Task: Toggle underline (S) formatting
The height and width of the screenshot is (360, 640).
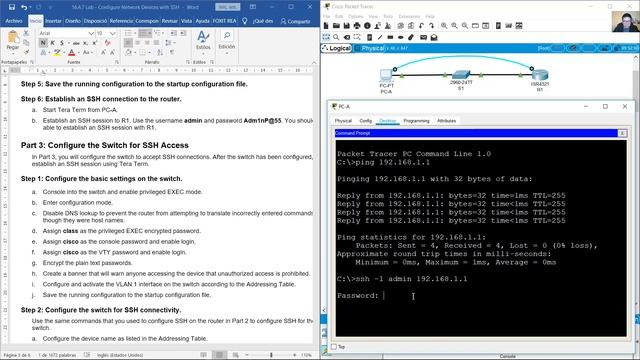Action: [62, 43]
